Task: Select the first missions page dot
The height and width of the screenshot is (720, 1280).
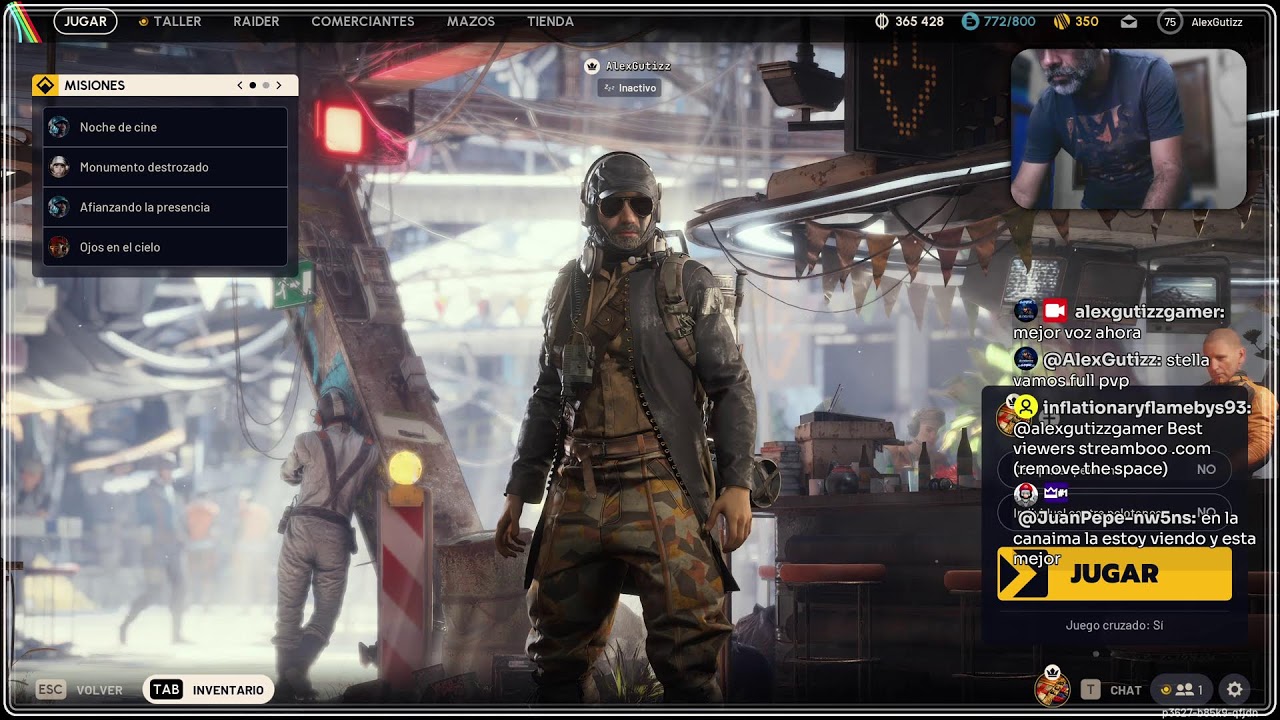Action: (x=253, y=85)
